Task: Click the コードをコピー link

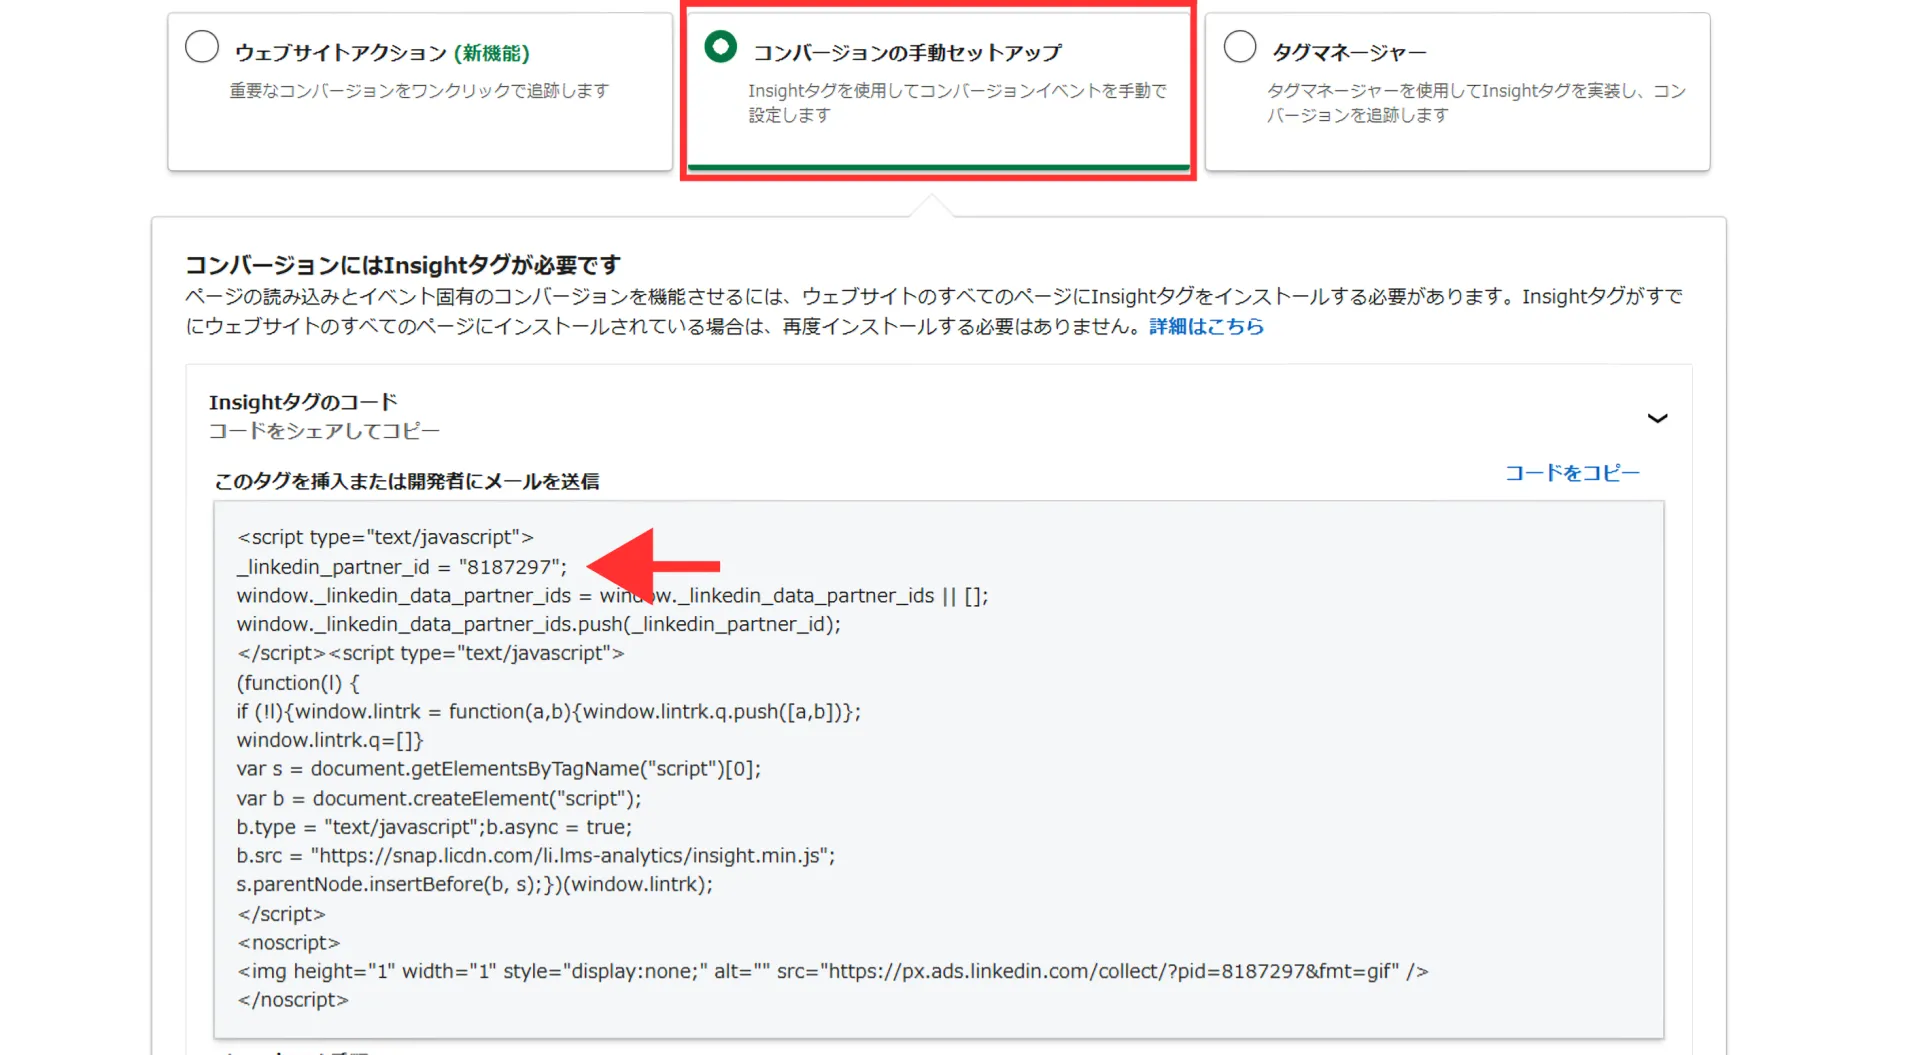Action: click(1572, 473)
